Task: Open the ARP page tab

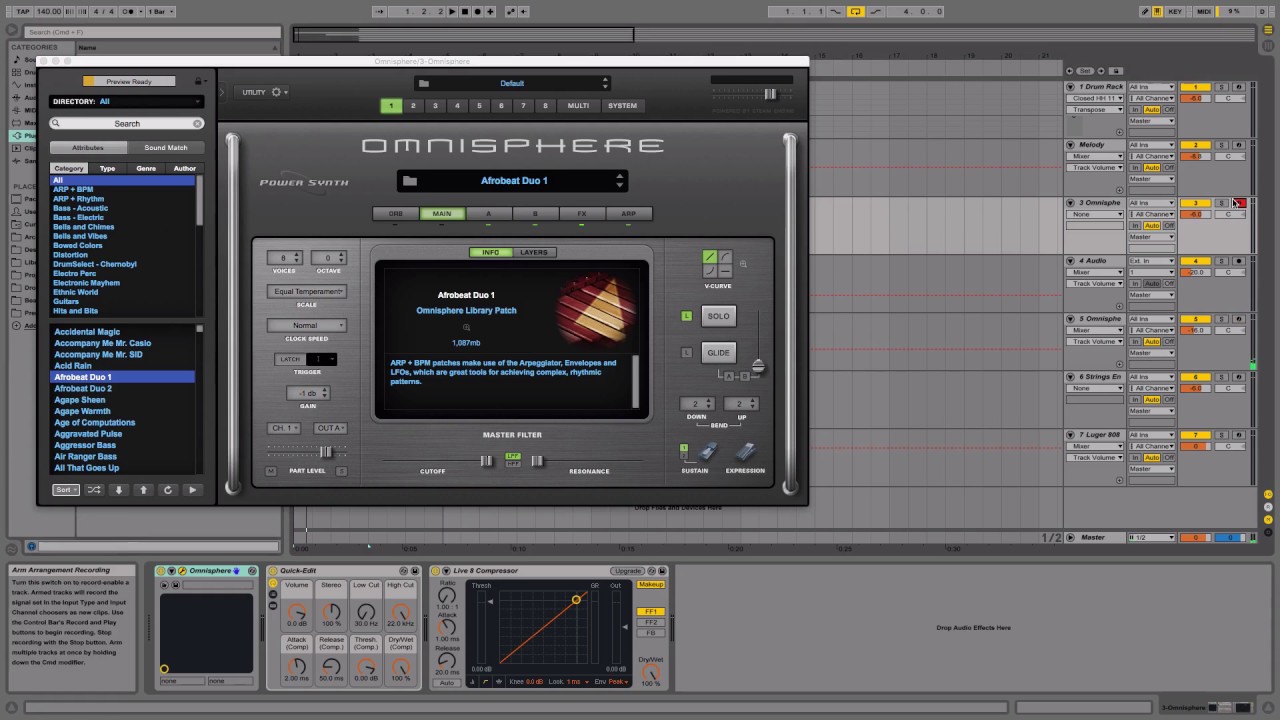Action: (629, 214)
